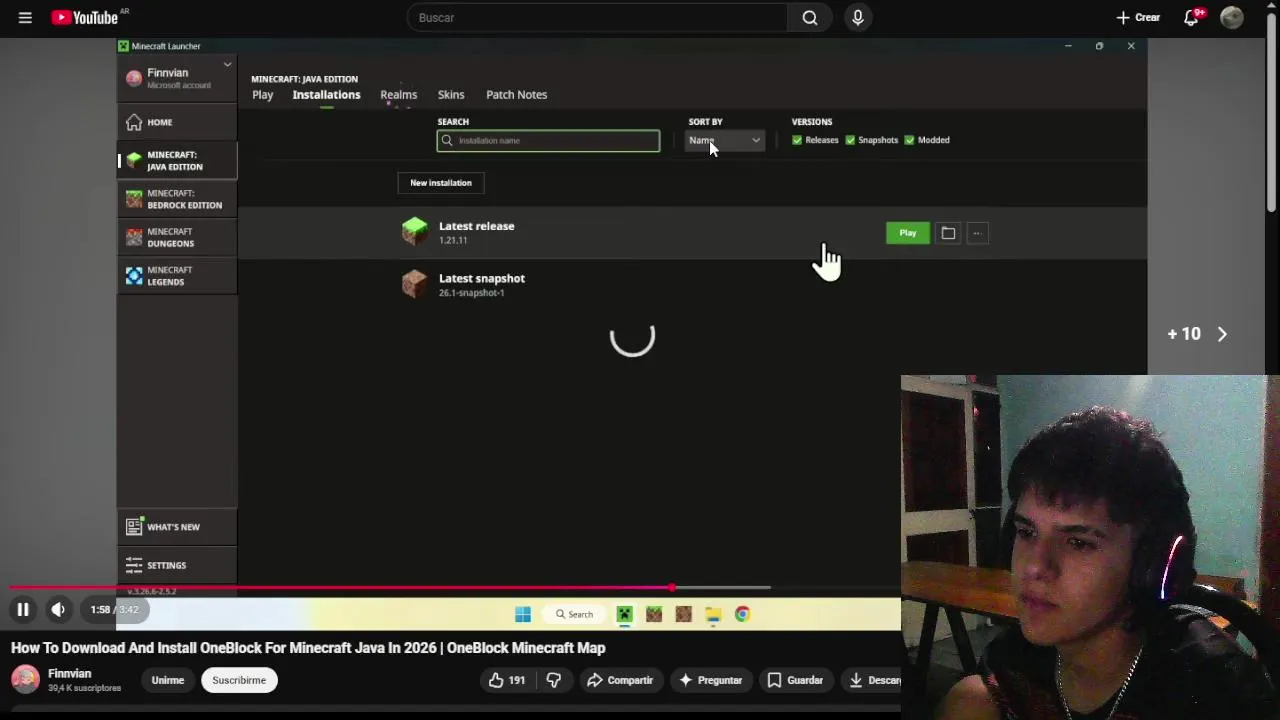Viewport: 1280px width, 720px height.
Task: Click the New installation button
Action: (x=441, y=183)
